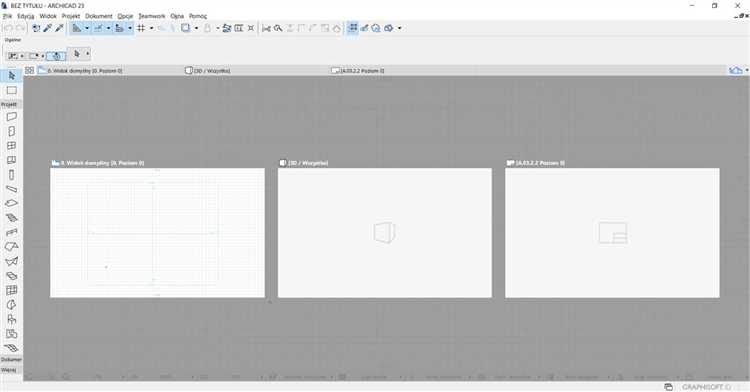Viewport: 750px width, 392px height.
Task: Click the Trace reference toolbar icon
Action: click(186, 28)
